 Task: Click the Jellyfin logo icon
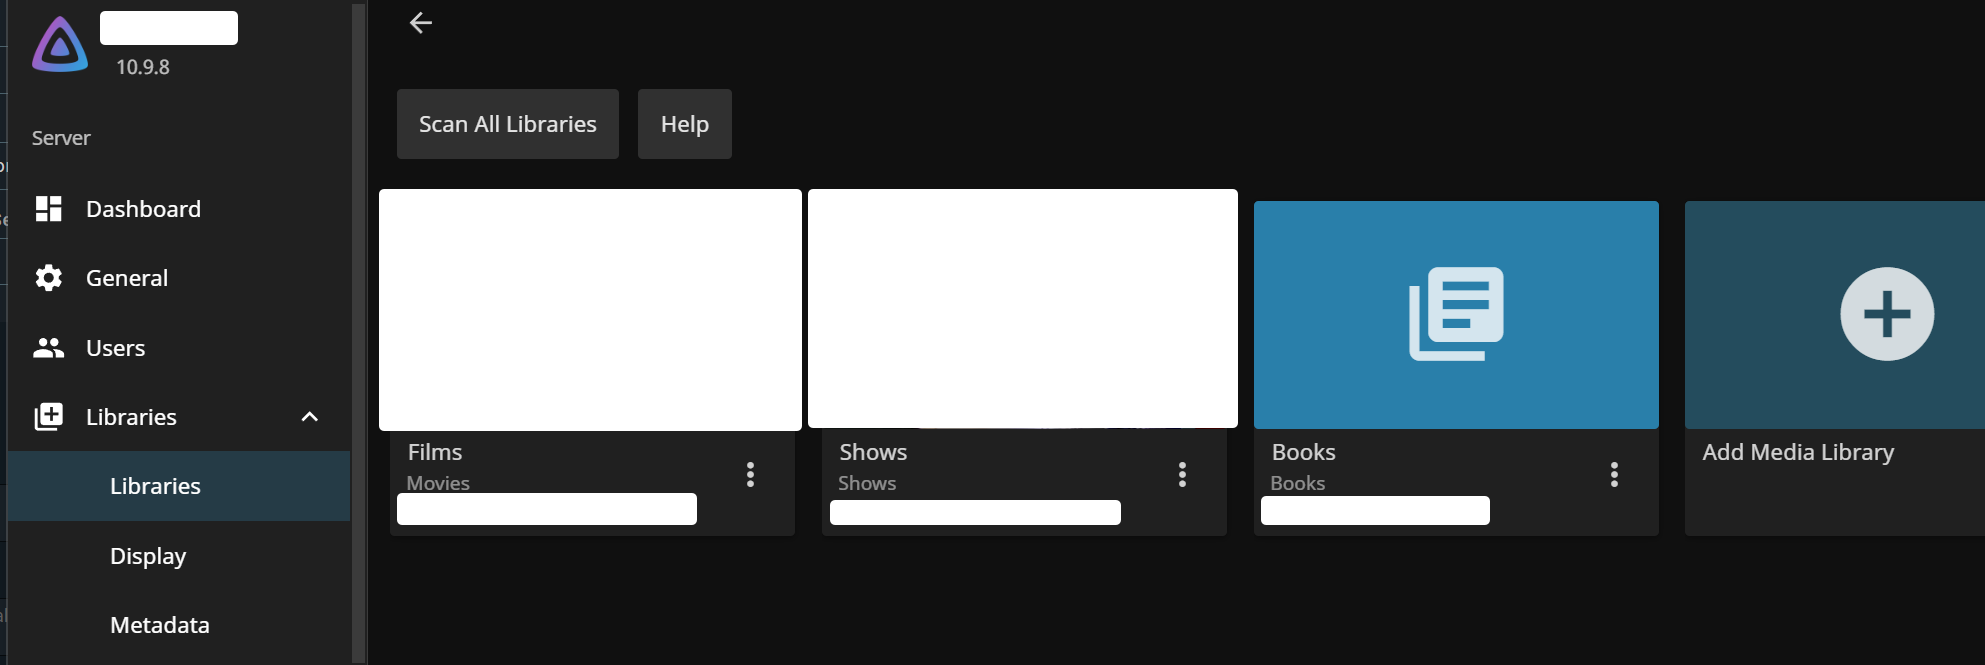[x=60, y=45]
